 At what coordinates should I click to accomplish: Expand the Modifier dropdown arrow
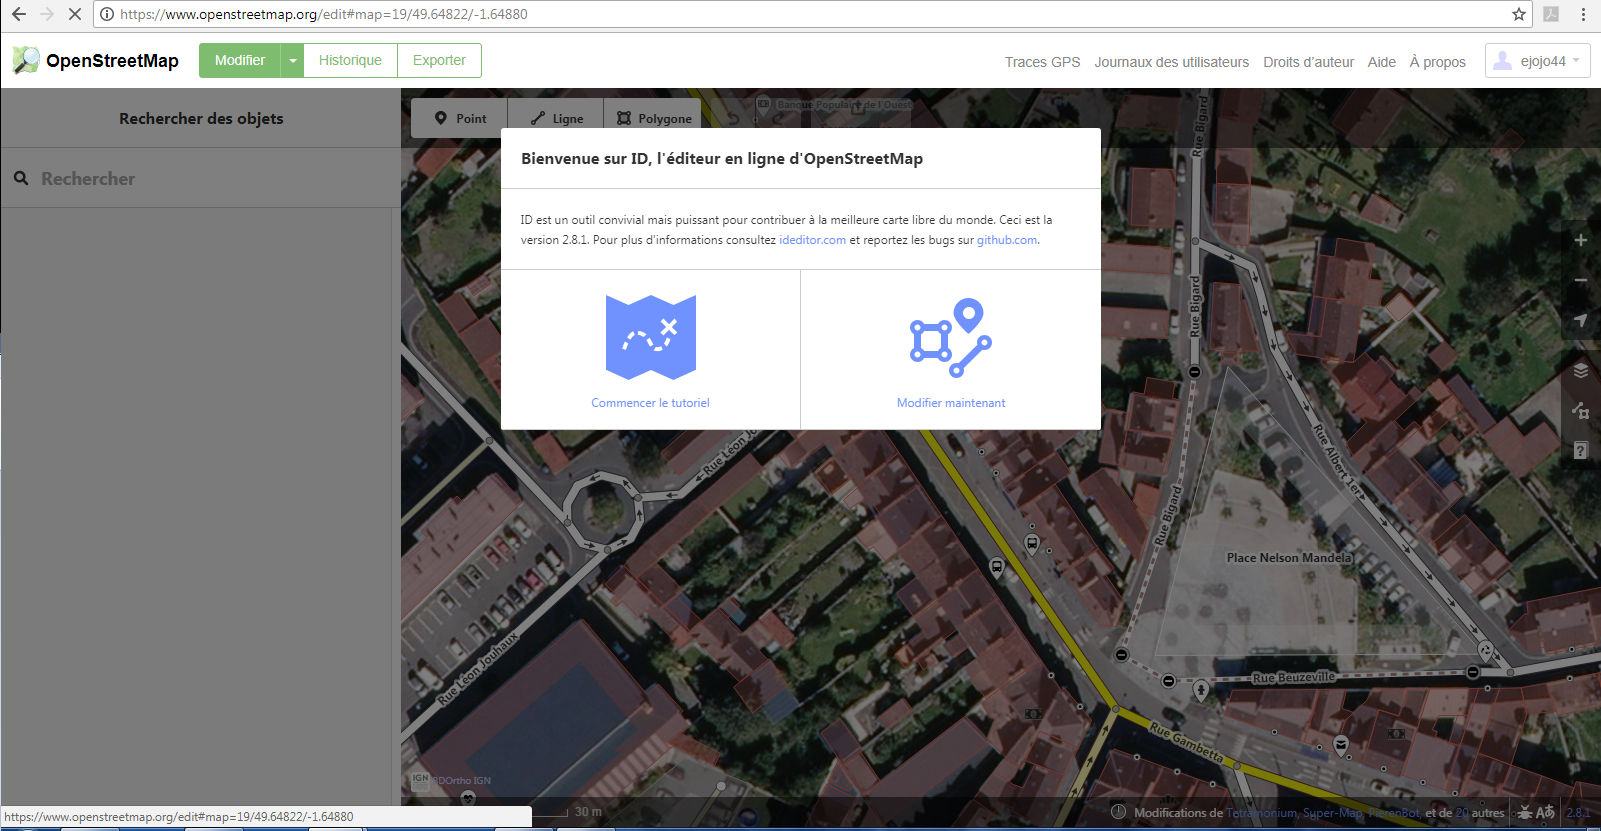pyautogui.click(x=292, y=60)
